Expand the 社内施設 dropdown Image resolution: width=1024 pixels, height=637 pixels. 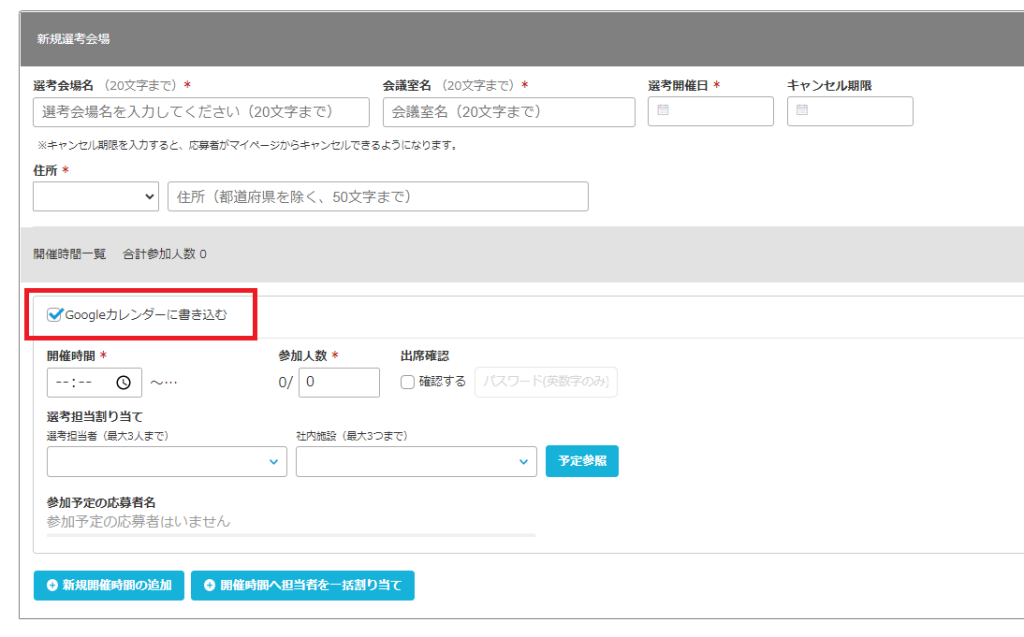click(416, 461)
